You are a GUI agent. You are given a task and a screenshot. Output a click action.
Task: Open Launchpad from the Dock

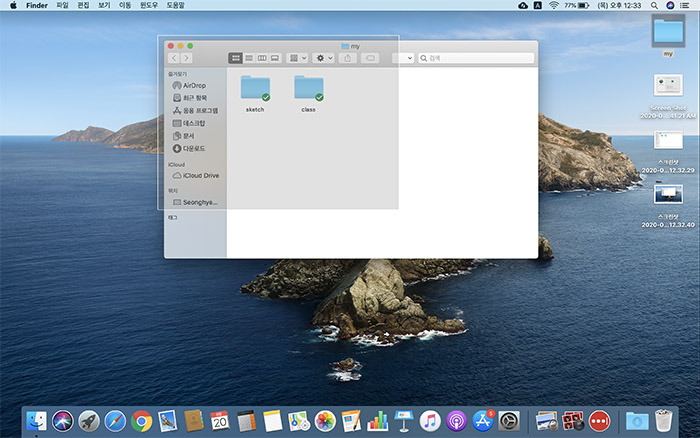[x=89, y=421]
